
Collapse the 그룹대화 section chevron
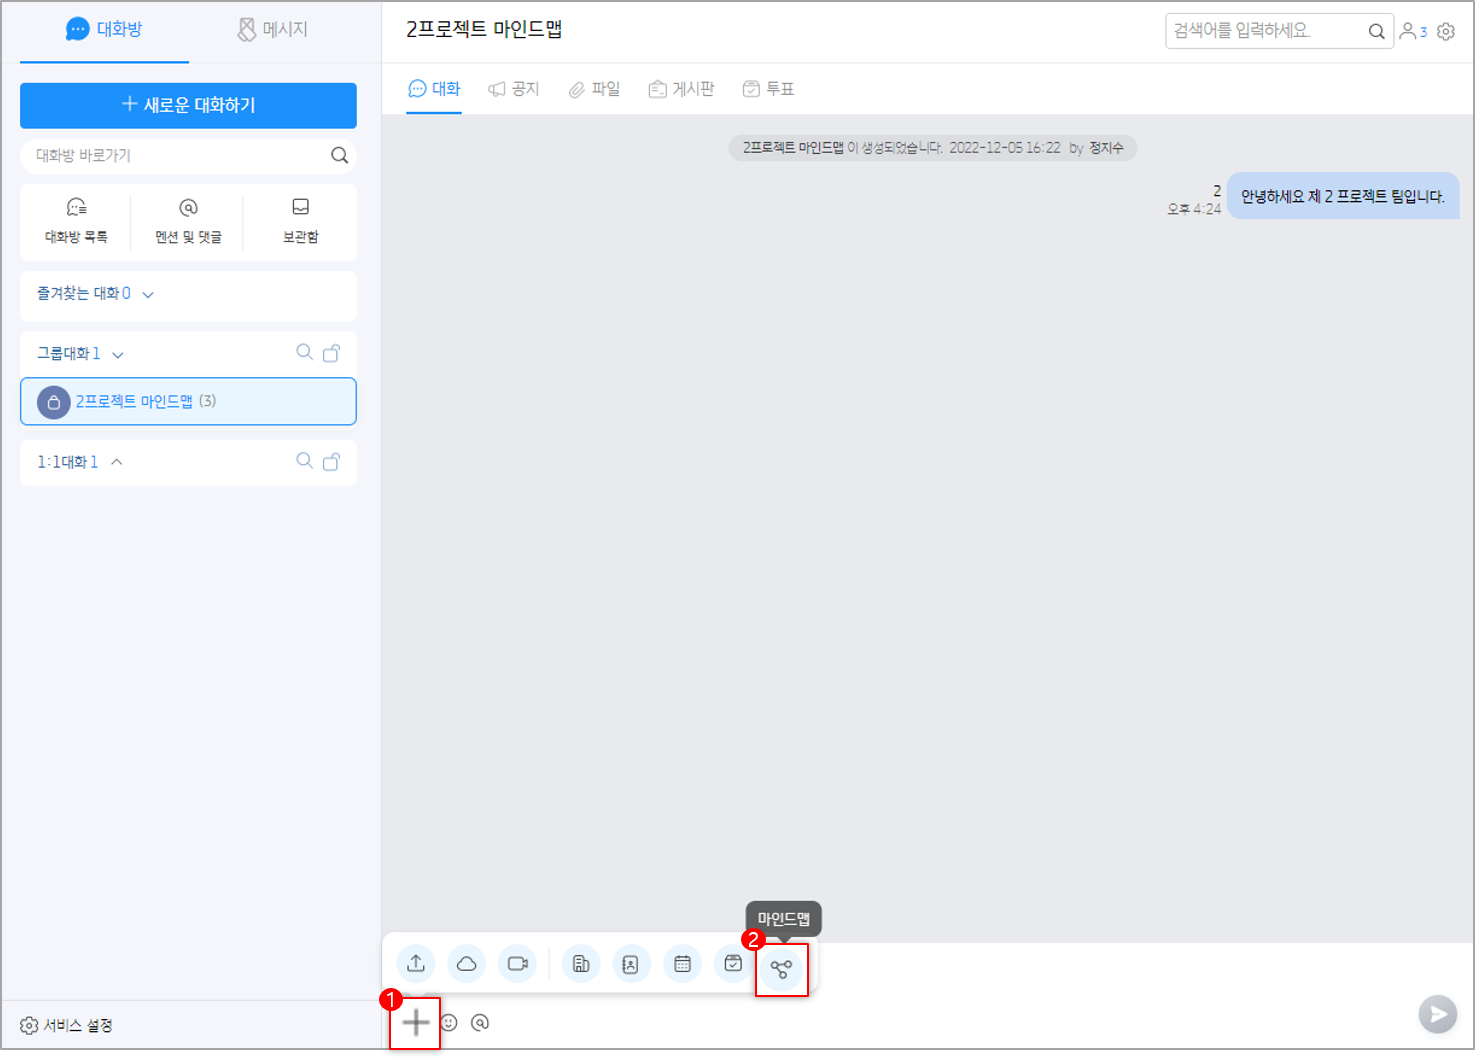pos(118,355)
